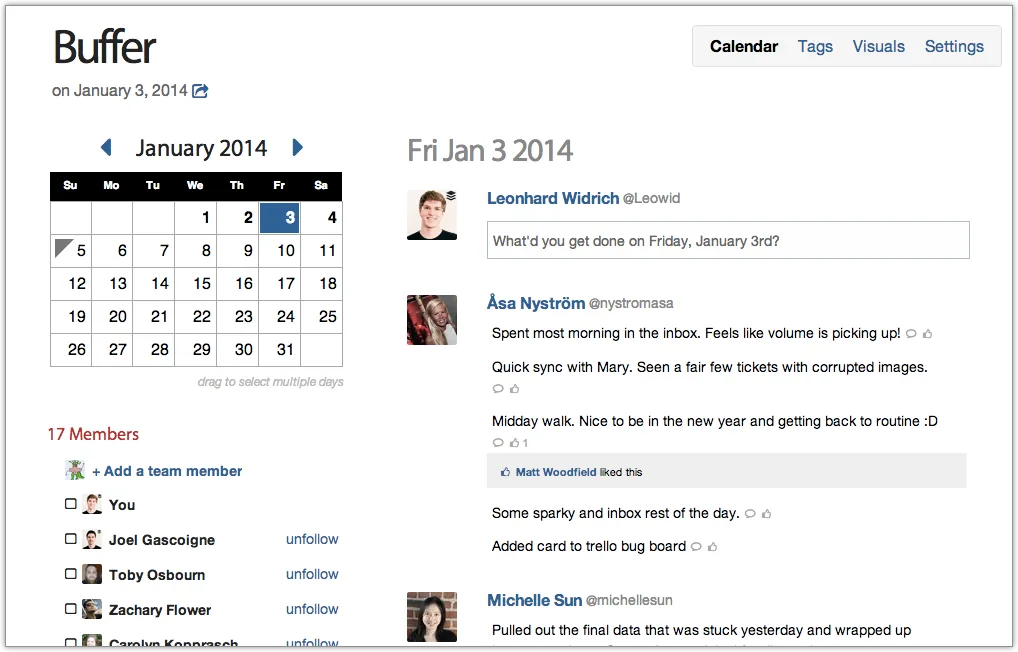Click the @michellesun handle

[629, 601]
